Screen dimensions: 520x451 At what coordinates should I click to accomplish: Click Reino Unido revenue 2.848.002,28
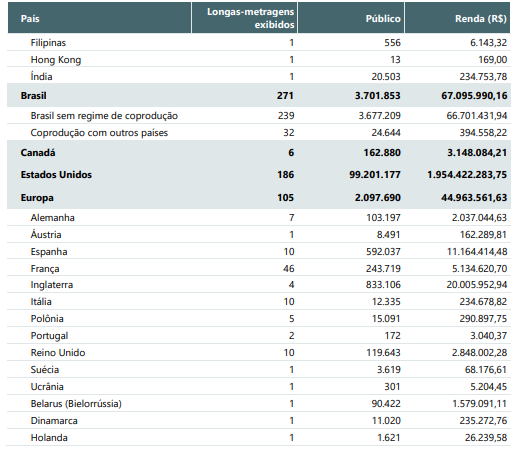tap(479, 353)
